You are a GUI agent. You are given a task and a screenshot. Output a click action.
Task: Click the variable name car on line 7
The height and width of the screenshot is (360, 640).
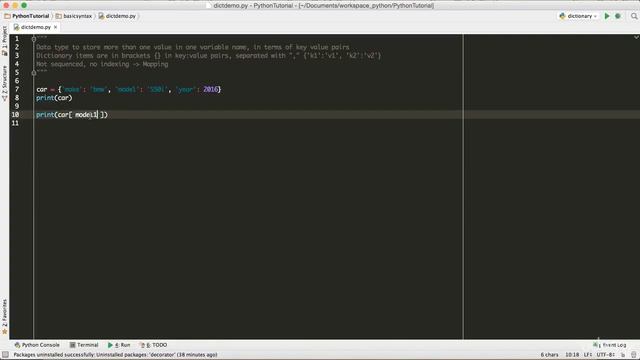[42, 89]
